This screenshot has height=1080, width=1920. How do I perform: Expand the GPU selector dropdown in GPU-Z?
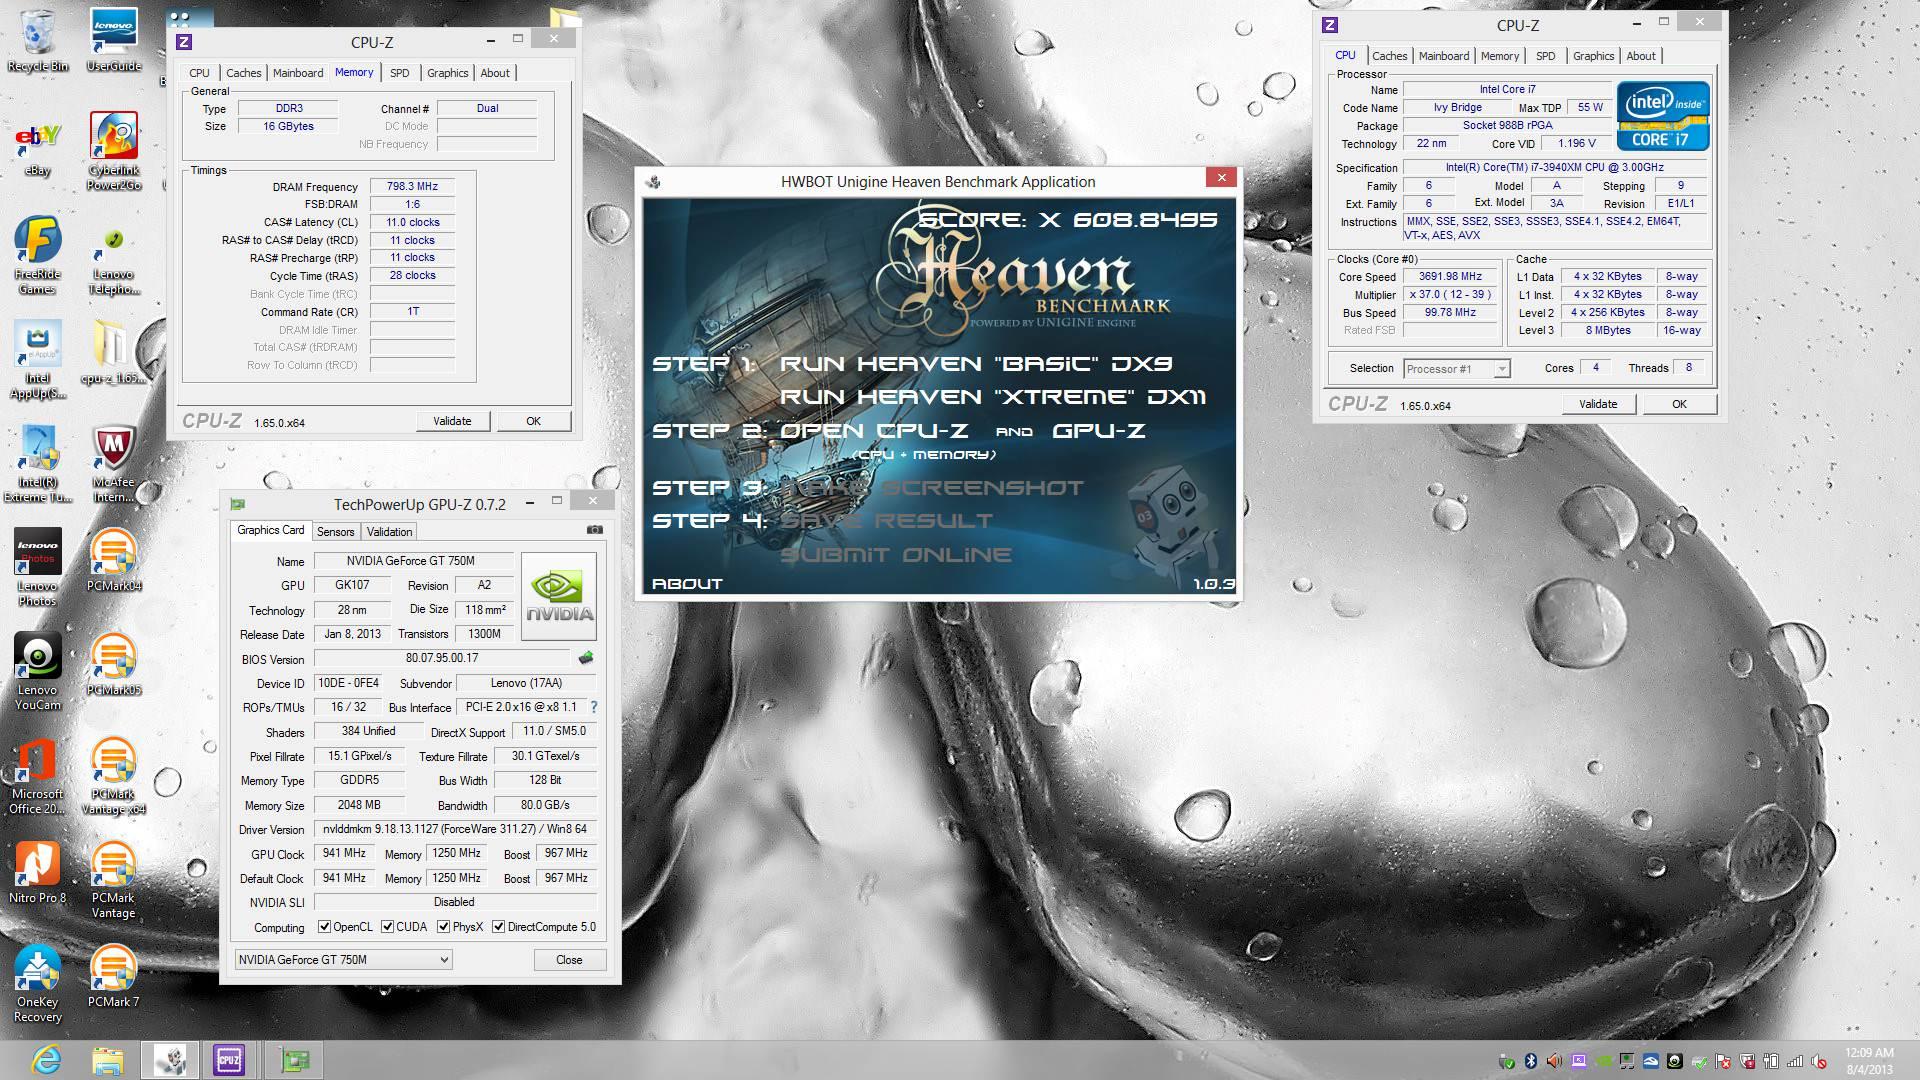click(343, 959)
